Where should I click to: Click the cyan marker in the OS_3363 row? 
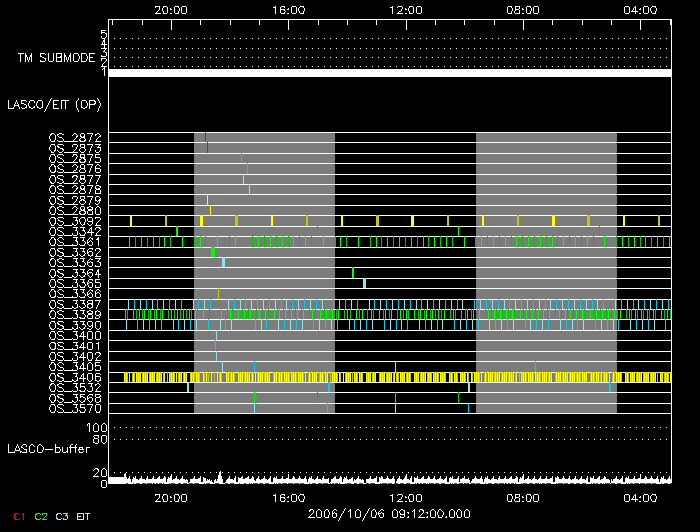[x=223, y=262]
